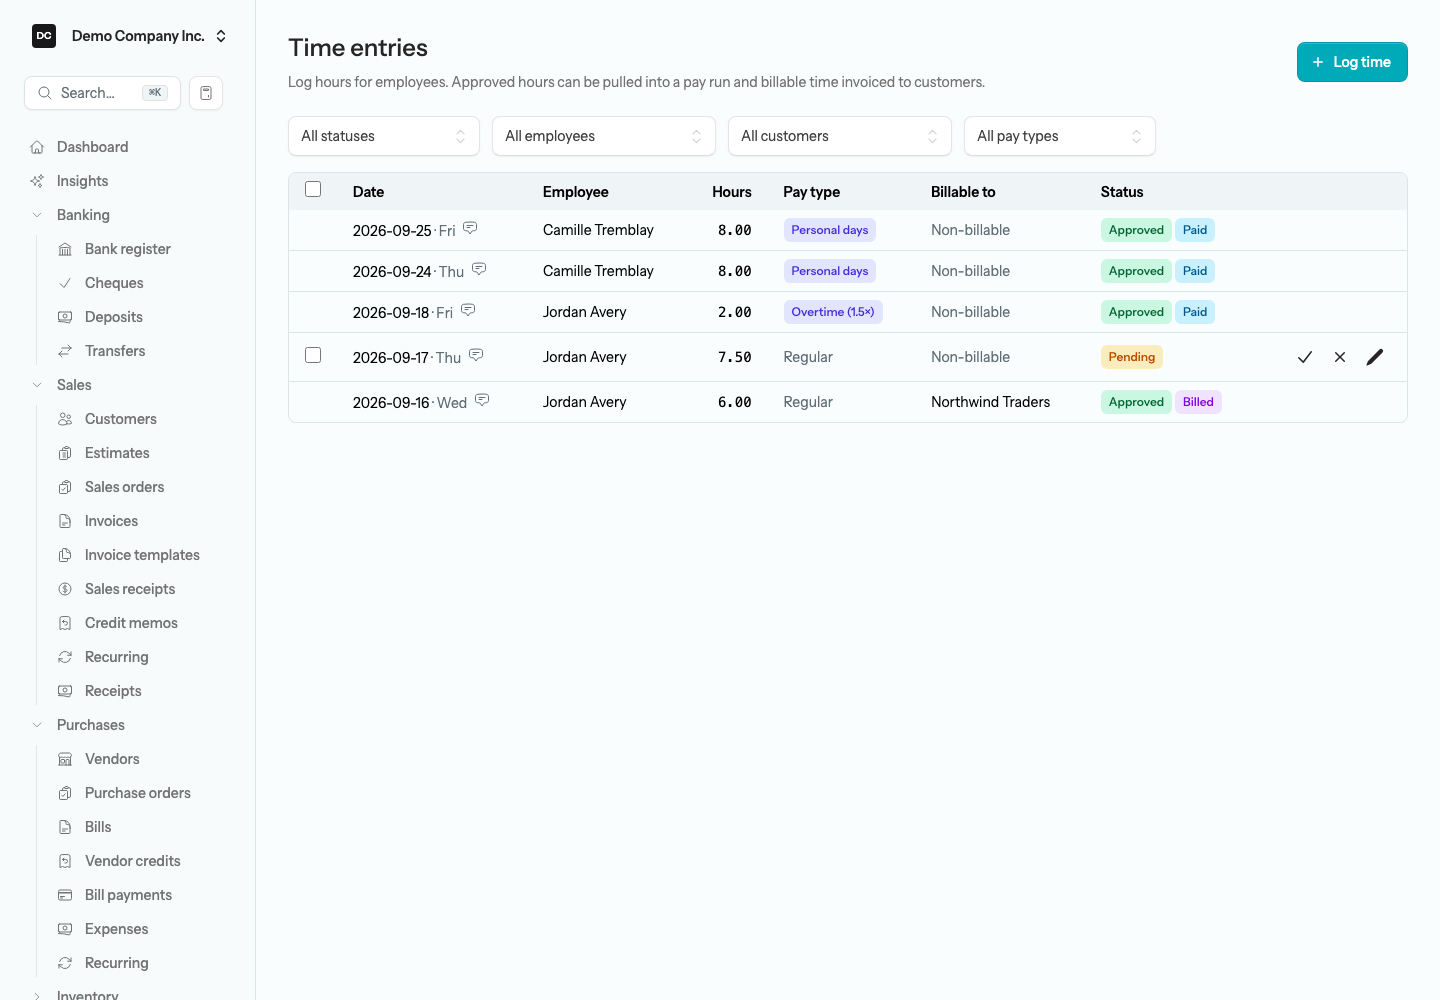Viewport: 1440px width, 1000px height.
Task: Click the Employee column header
Action: click(576, 192)
